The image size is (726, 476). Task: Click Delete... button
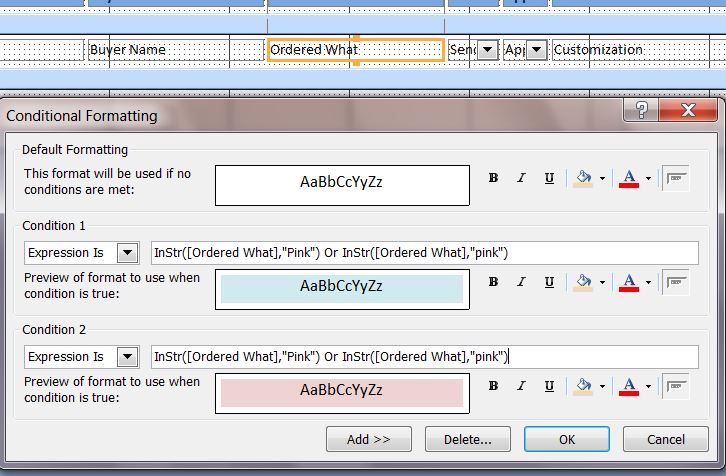tap(468, 439)
